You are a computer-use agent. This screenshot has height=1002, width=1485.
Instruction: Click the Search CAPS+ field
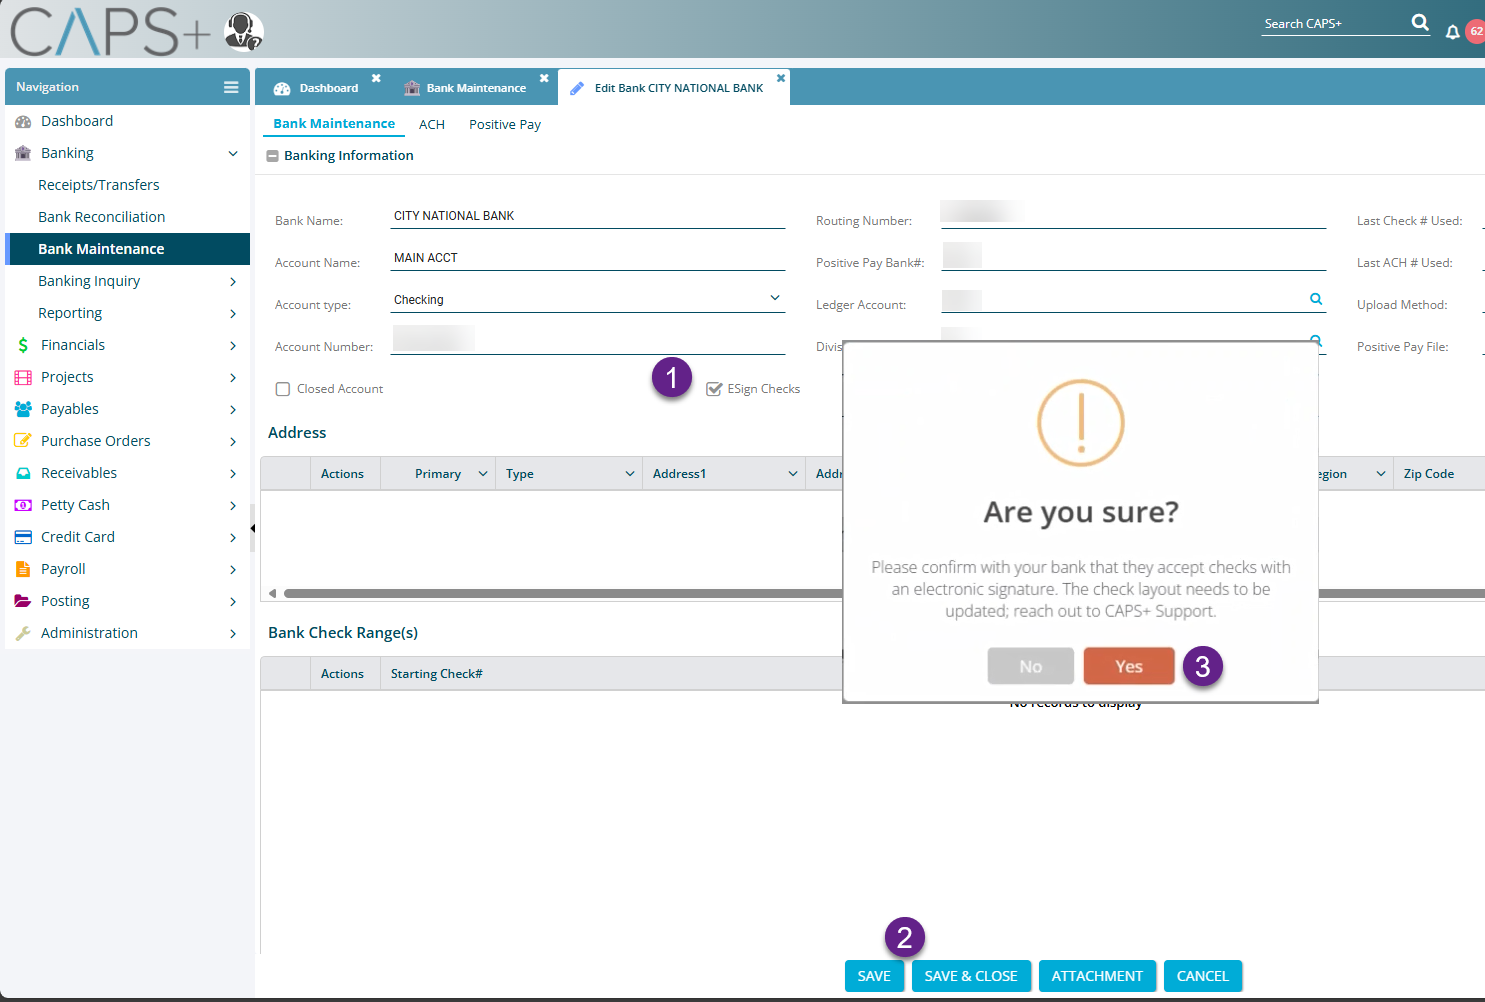(1335, 23)
